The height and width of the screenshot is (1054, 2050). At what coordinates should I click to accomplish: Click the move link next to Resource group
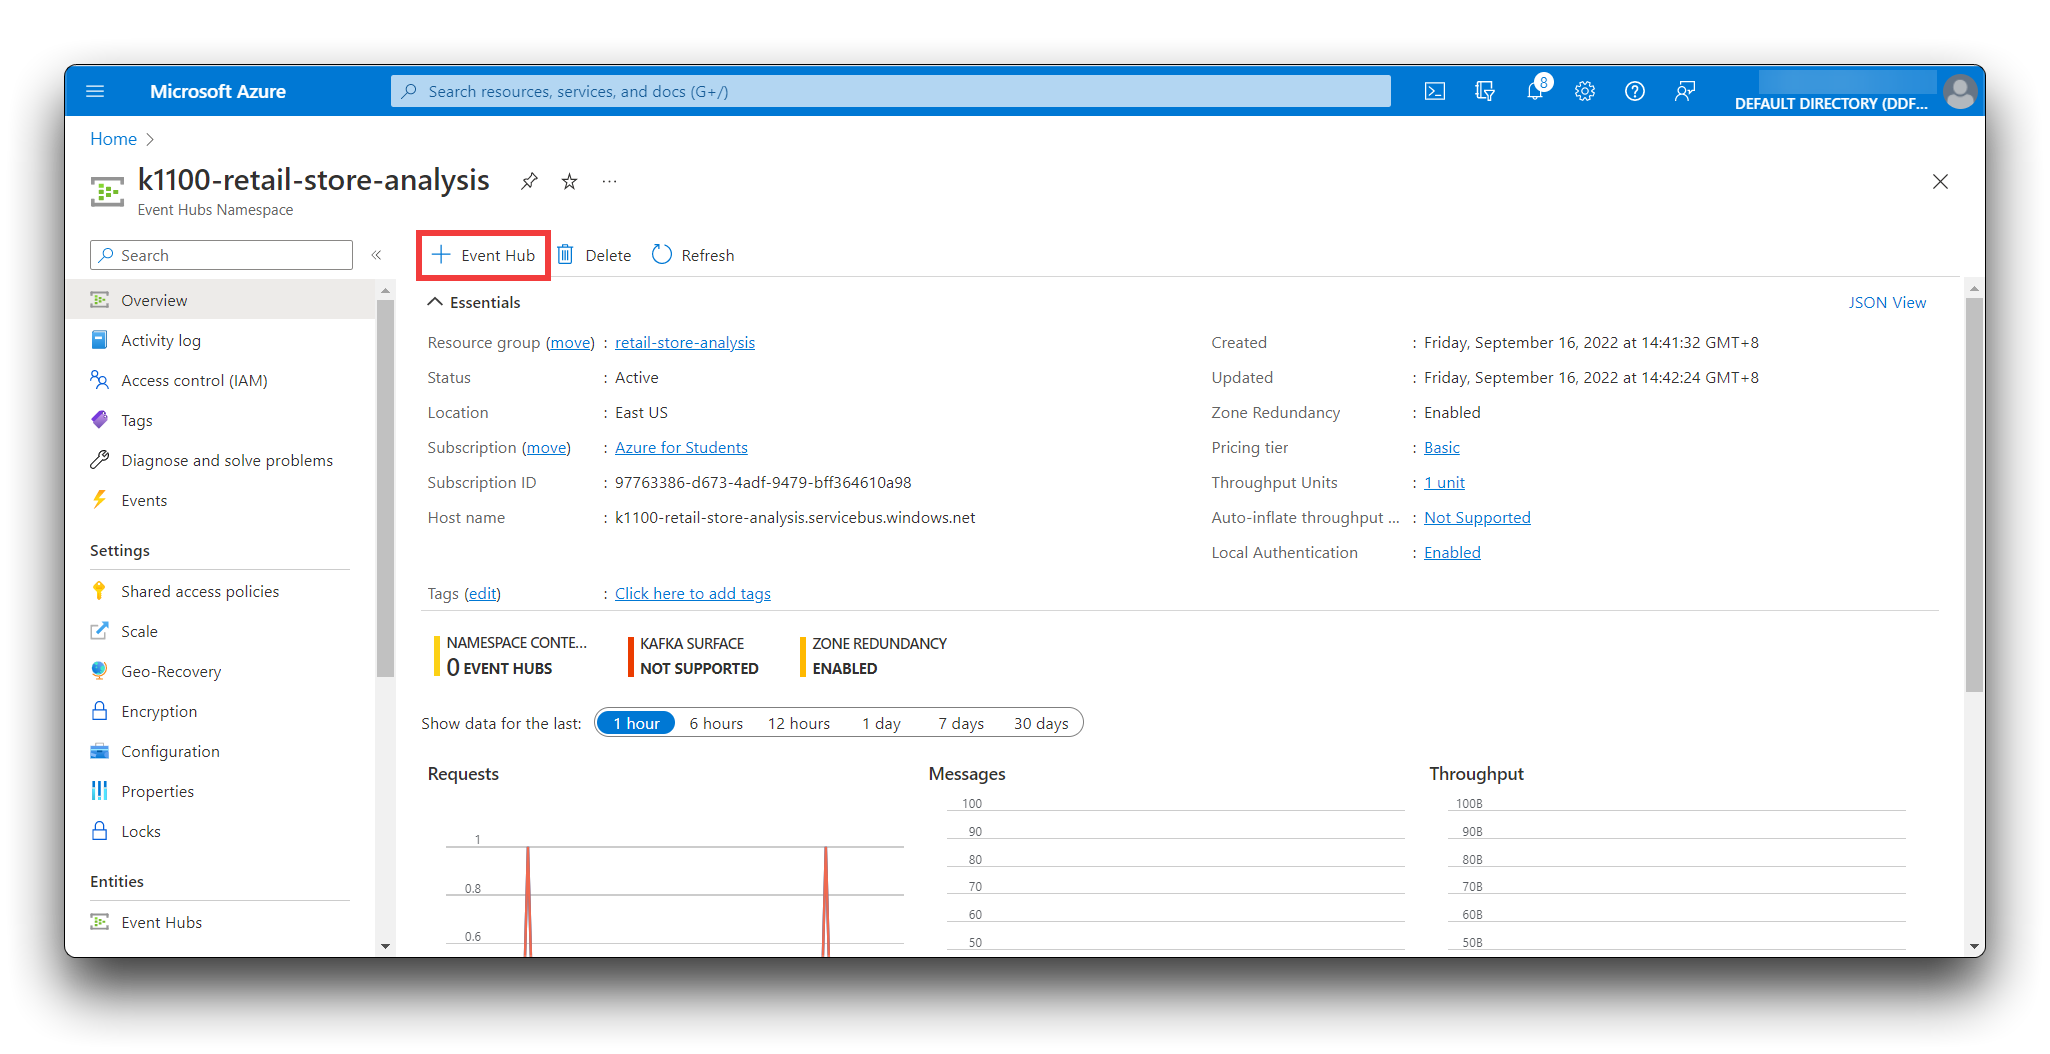570,342
